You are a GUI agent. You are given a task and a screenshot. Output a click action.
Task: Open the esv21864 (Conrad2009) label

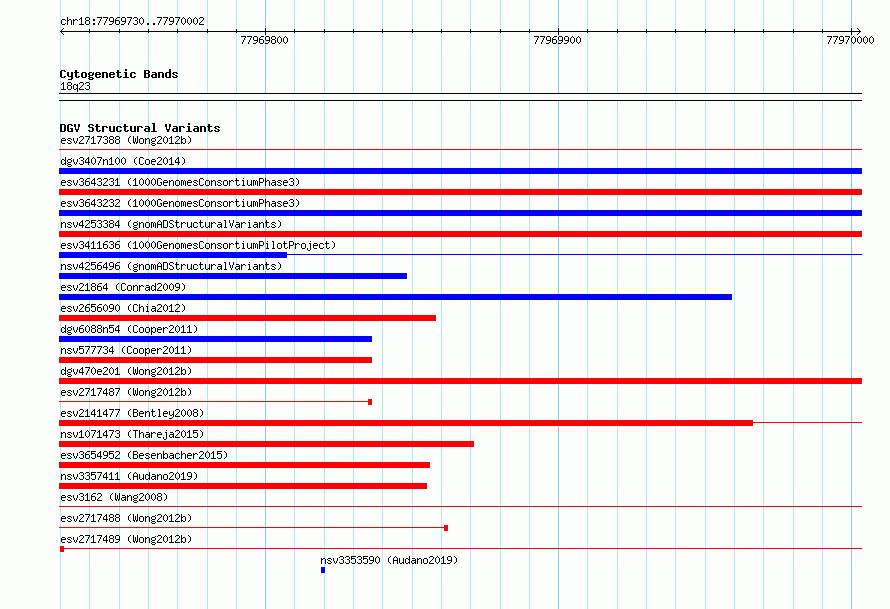coord(123,287)
